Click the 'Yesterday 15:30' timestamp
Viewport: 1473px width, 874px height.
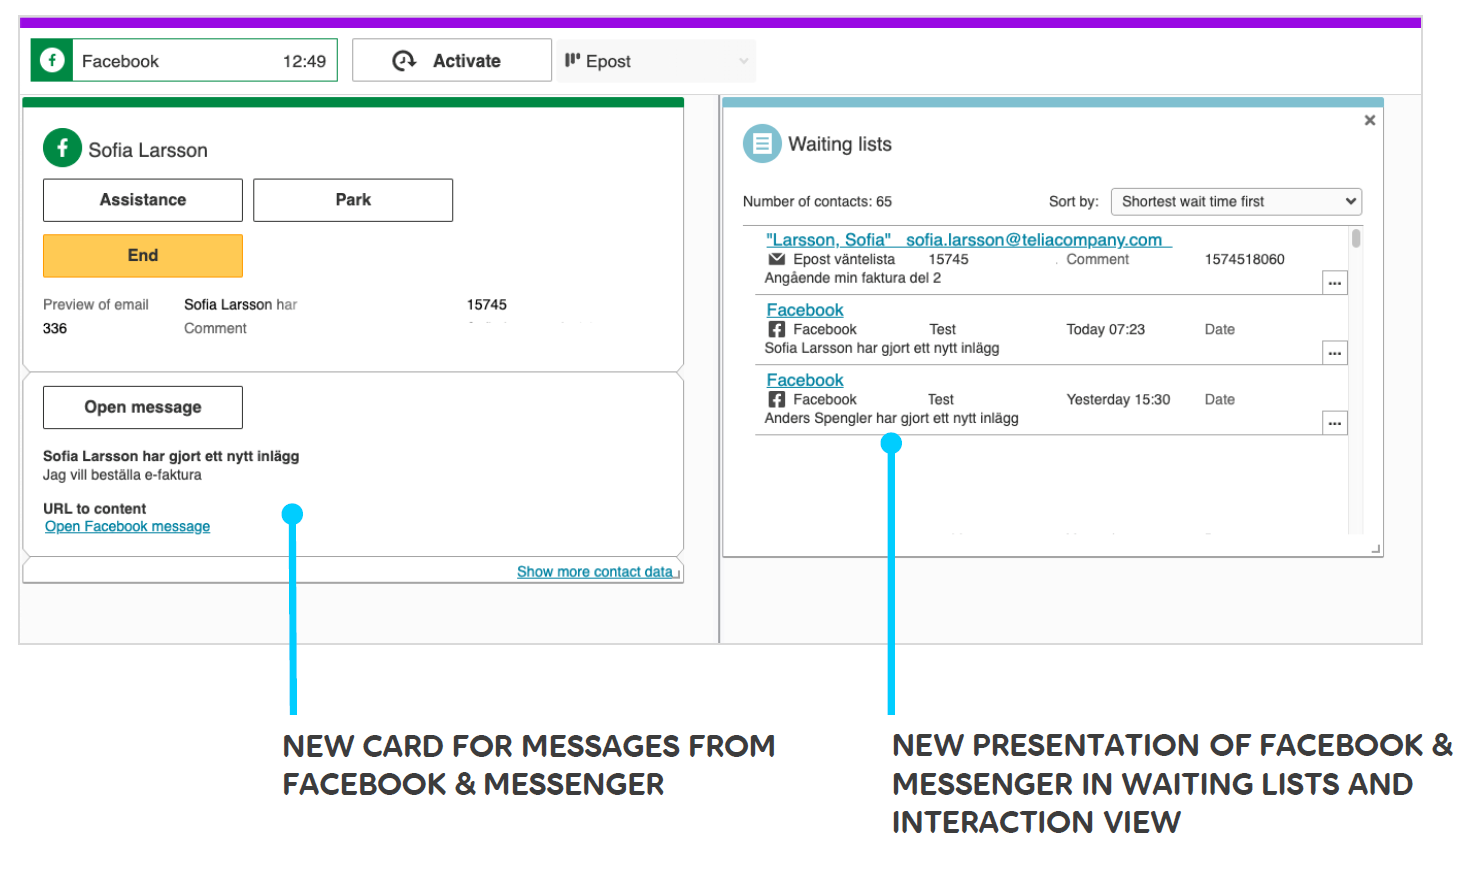point(1118,399)
